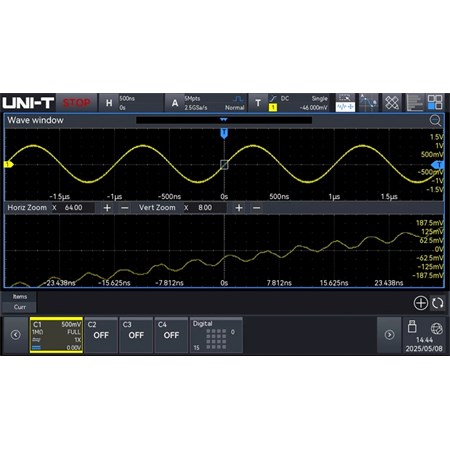
Task: Click the 500ns timebase value
Action: coord(127,99)
